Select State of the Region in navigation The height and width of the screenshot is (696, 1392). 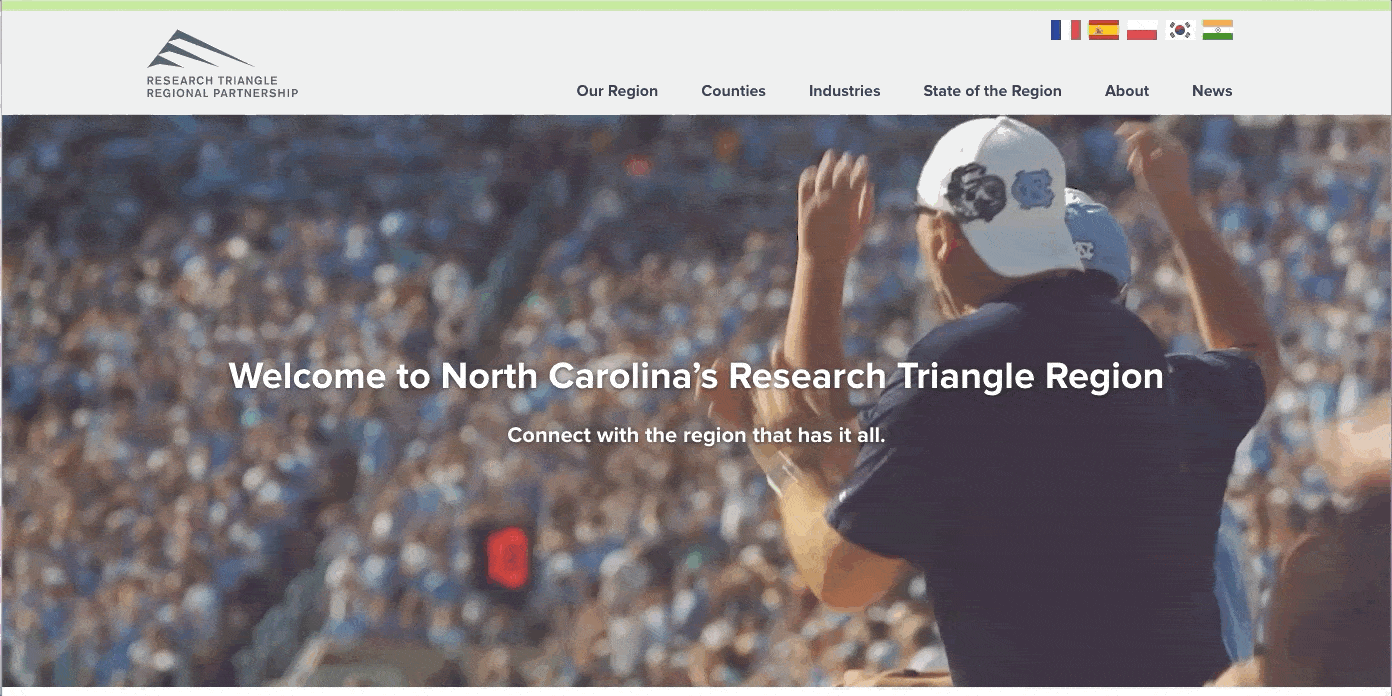pos(992,91)
